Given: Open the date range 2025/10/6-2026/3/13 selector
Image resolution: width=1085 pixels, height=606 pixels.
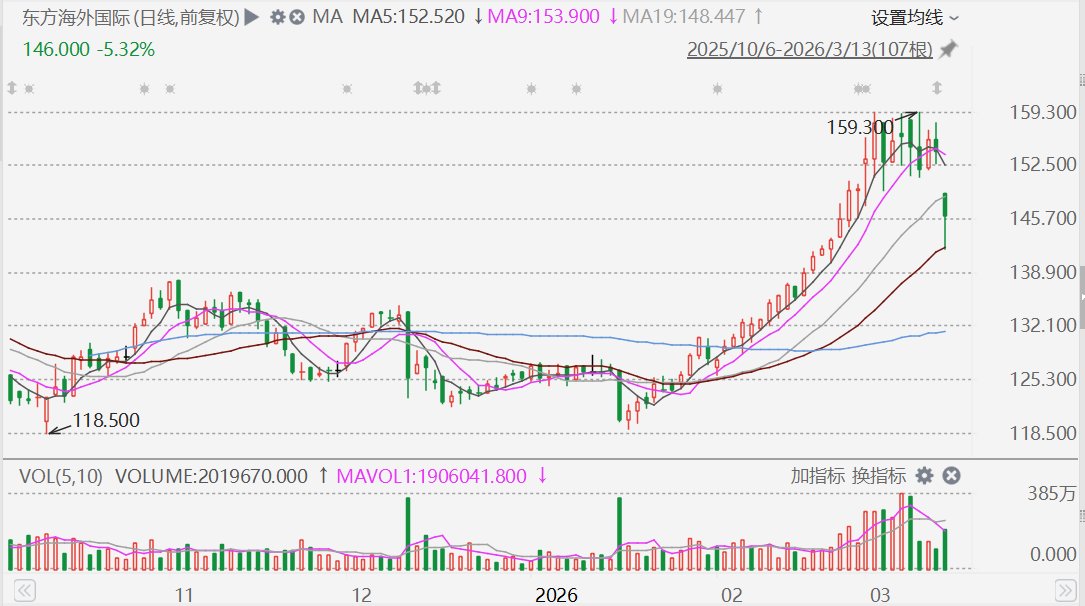Looking at the screenshot, I should pos(810,49).
